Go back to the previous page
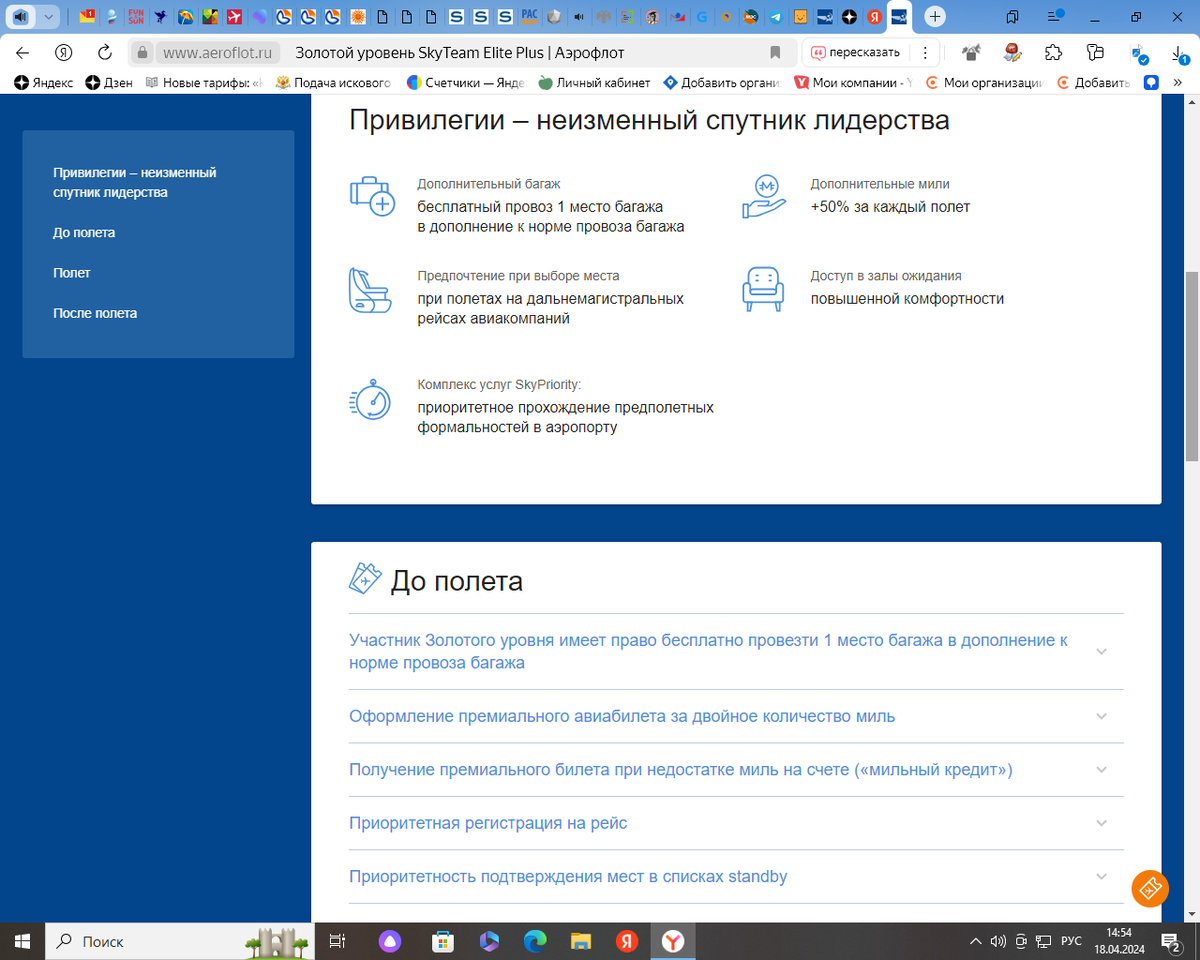 point(23,53)
